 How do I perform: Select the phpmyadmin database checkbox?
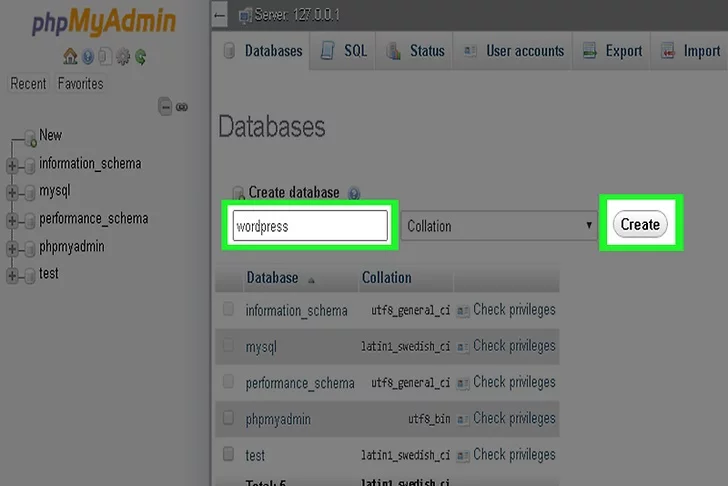point(229,418)
